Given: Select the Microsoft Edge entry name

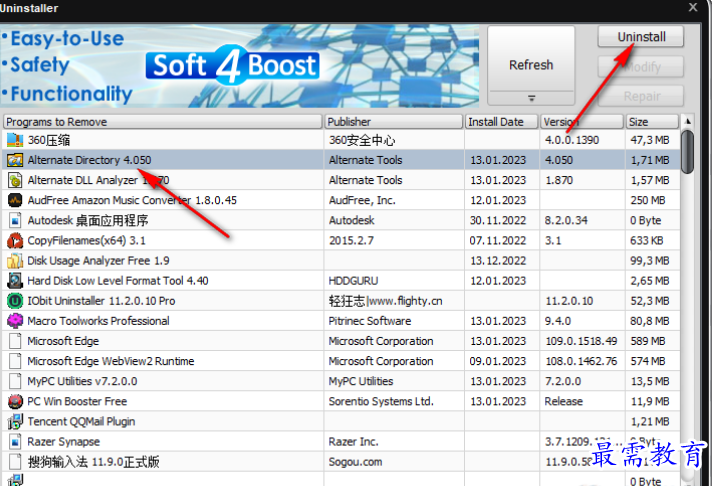Looking at the screenshot, I should [63, 341].
